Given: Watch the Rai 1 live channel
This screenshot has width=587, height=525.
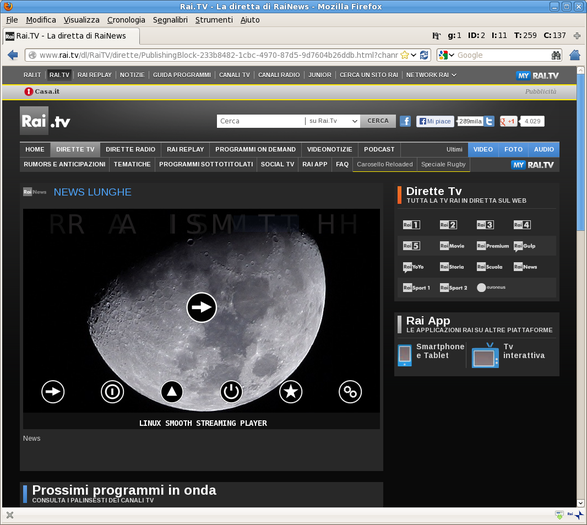Looking at the screenshot, I should 411,225.
